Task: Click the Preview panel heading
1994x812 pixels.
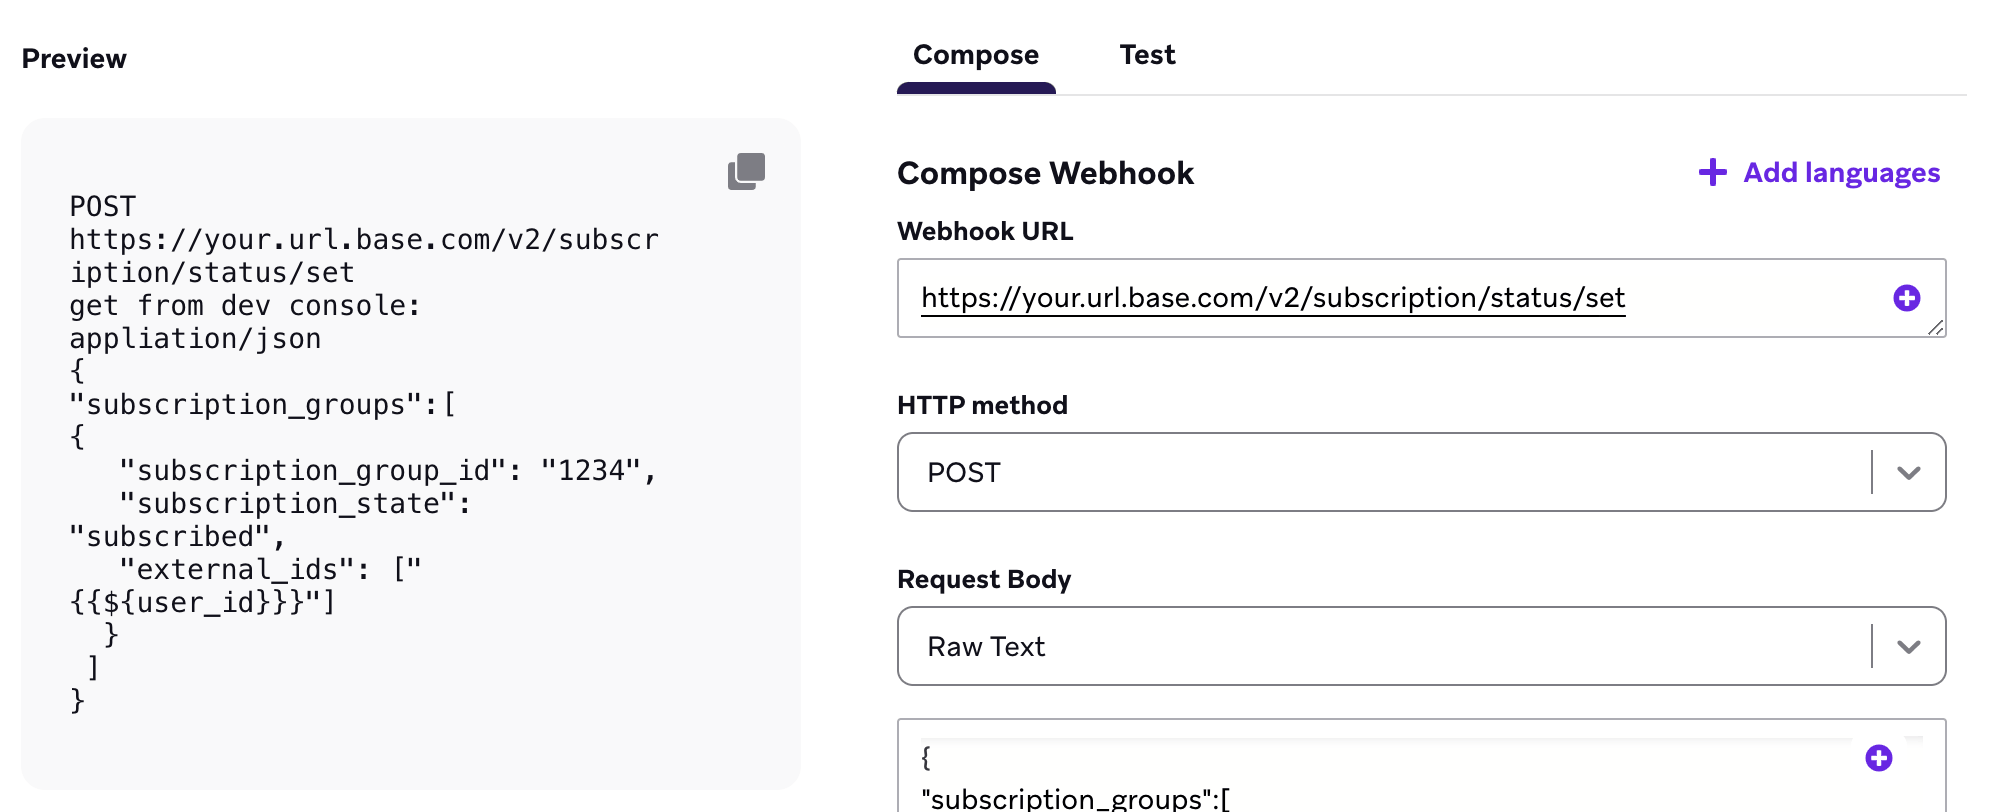Action: (74, 59)
